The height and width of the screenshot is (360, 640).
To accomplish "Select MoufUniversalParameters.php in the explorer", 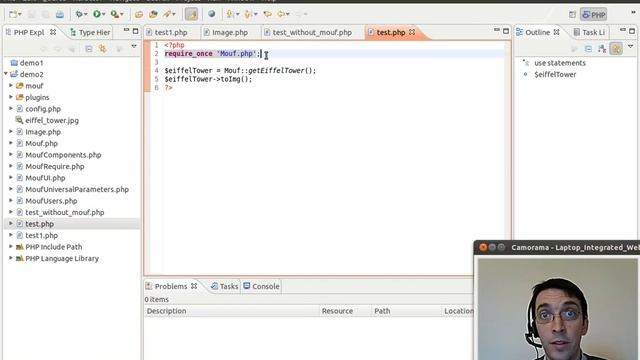I will [x=77, y=189].
